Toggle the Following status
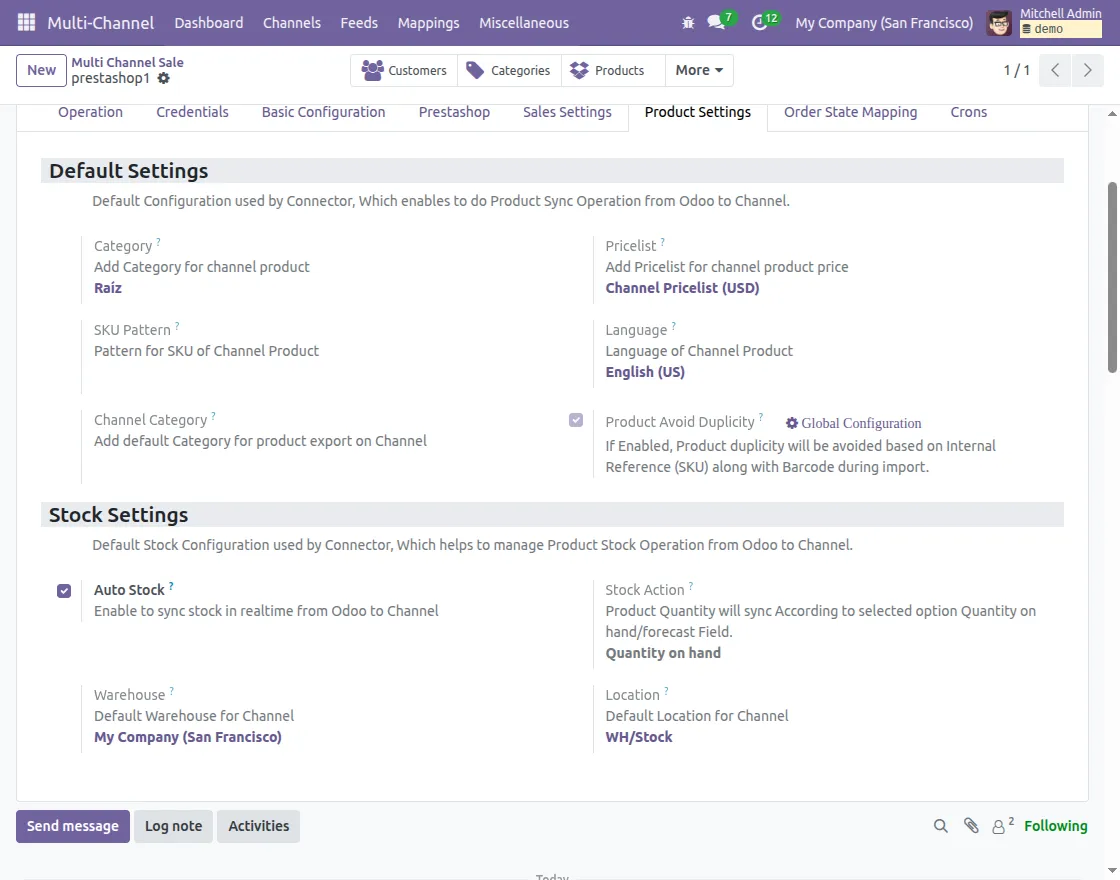Viewport: 1120px width, 880px height. click(1055, 826)
